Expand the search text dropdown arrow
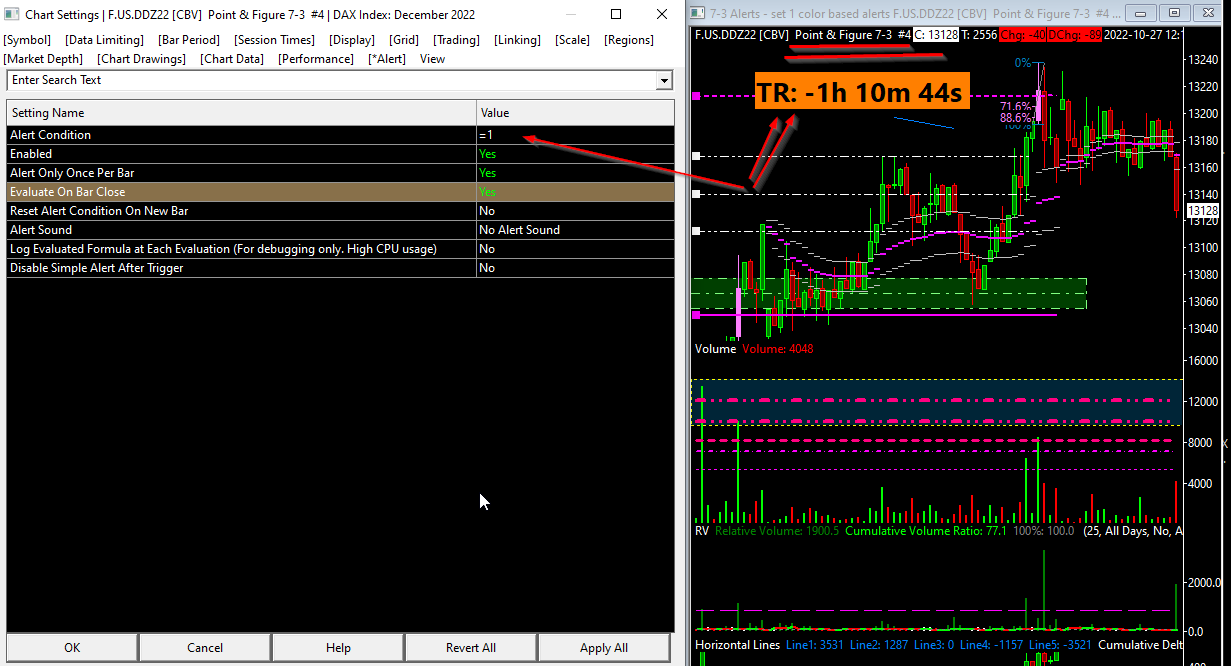The height and width of the screenshot is (666, 1231). (x=664, y=80)
